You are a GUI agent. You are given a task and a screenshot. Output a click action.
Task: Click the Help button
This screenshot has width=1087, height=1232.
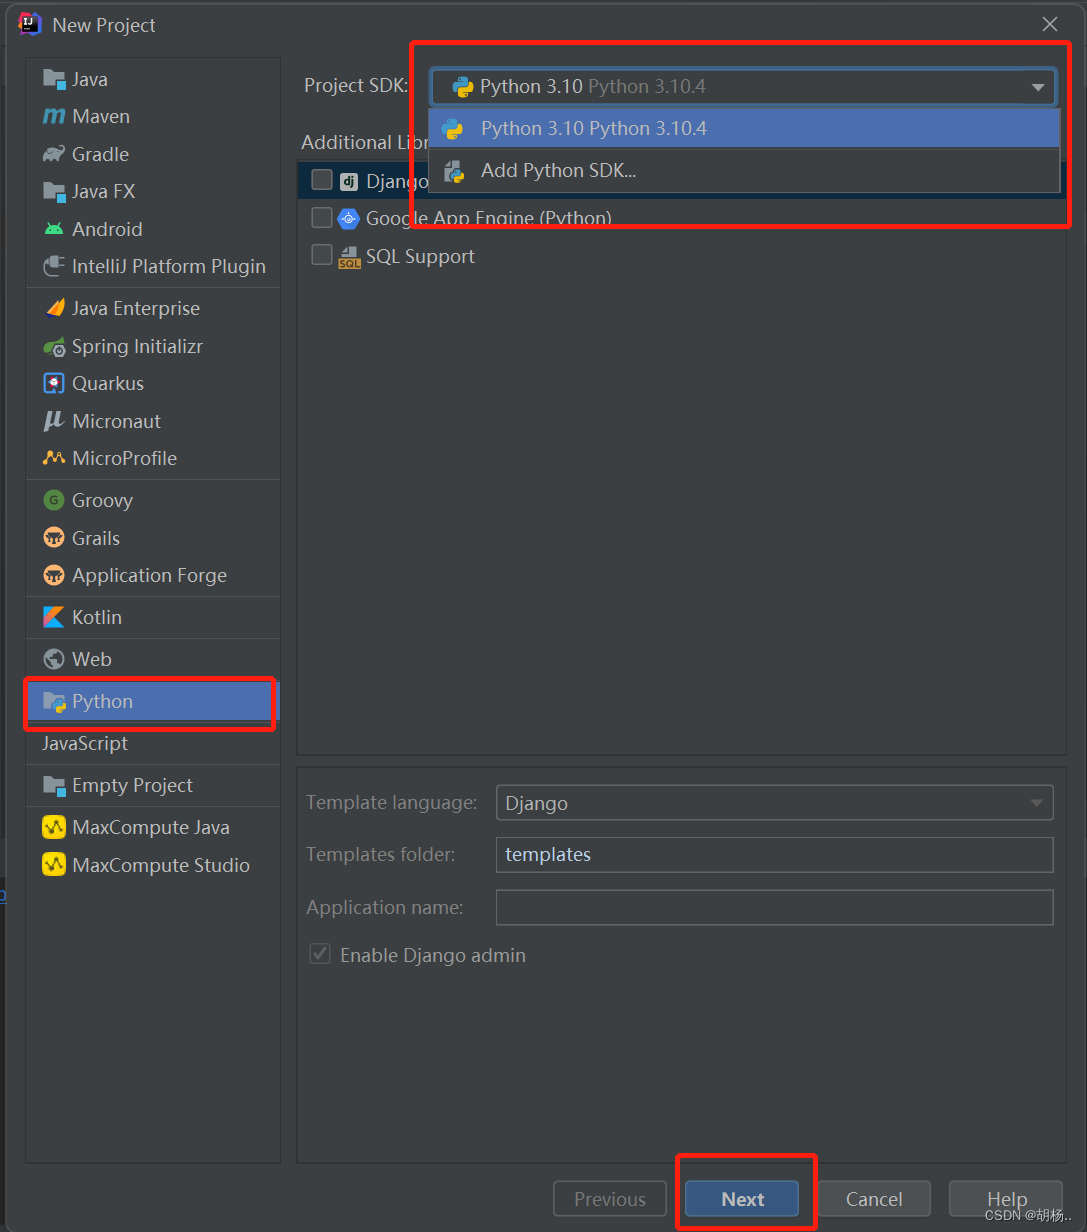(x=1006, y=1199)
